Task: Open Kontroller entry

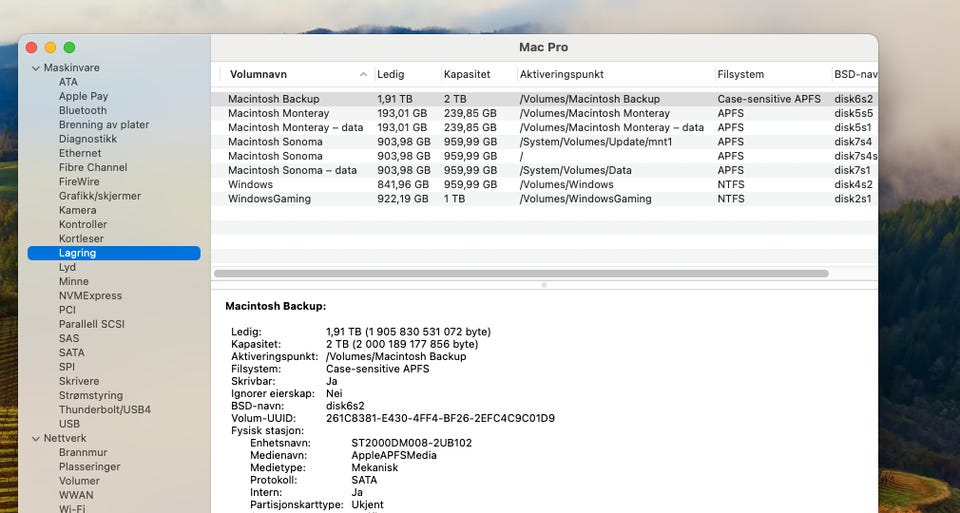Action: 83,224
